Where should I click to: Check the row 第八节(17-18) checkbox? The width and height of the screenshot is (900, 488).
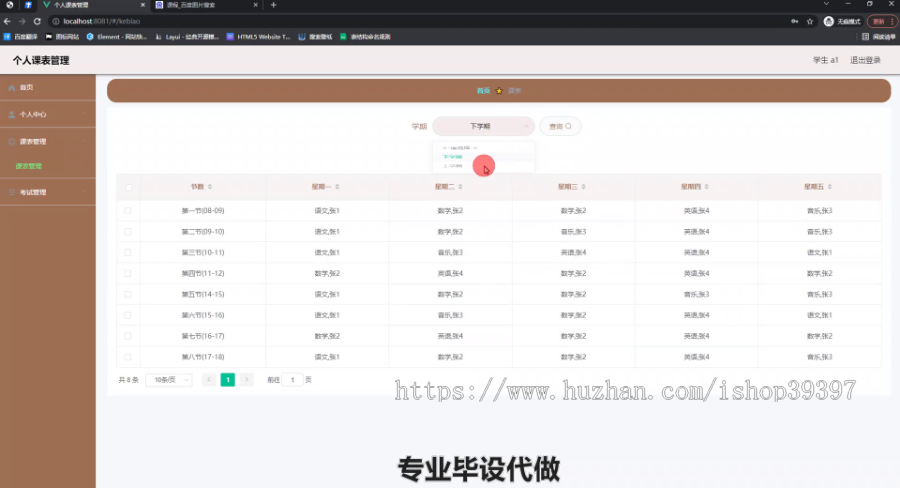[x=128, y=357]
